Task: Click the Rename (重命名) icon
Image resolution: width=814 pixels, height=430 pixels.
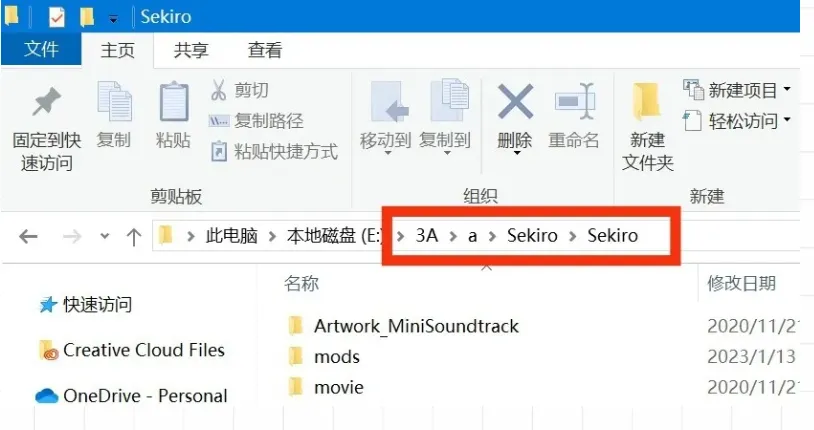Action: (574, 102)
